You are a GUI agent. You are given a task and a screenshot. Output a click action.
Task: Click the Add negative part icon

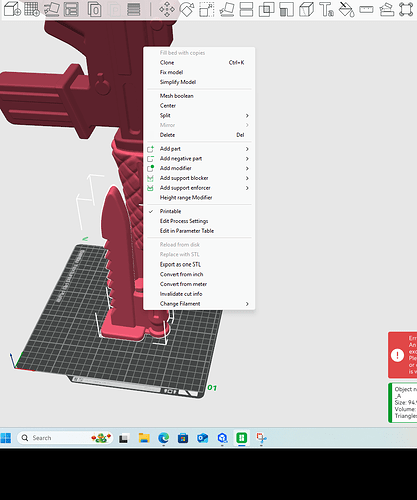151,159
